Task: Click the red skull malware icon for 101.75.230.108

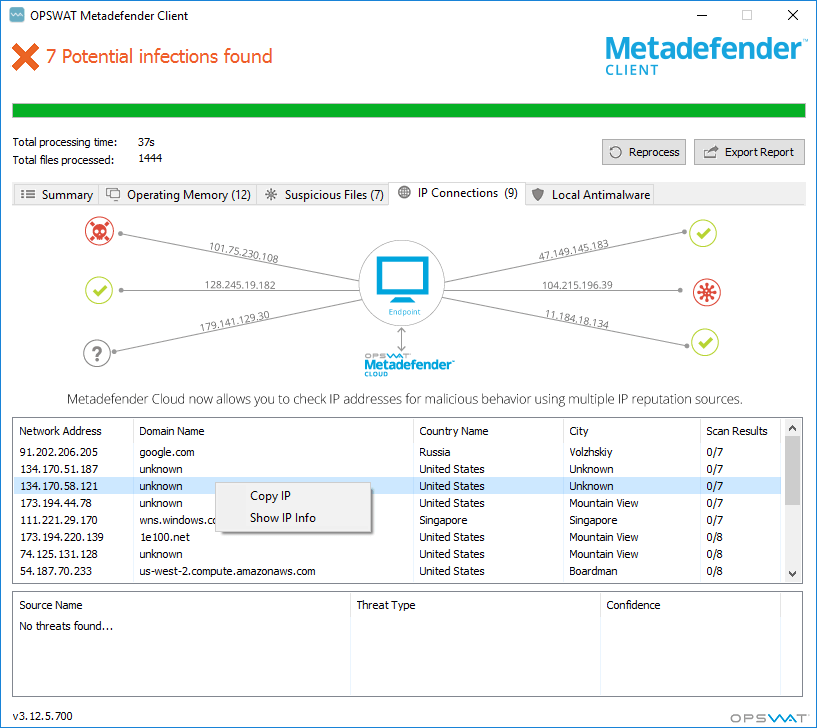Action: click(x=99, y=231)
